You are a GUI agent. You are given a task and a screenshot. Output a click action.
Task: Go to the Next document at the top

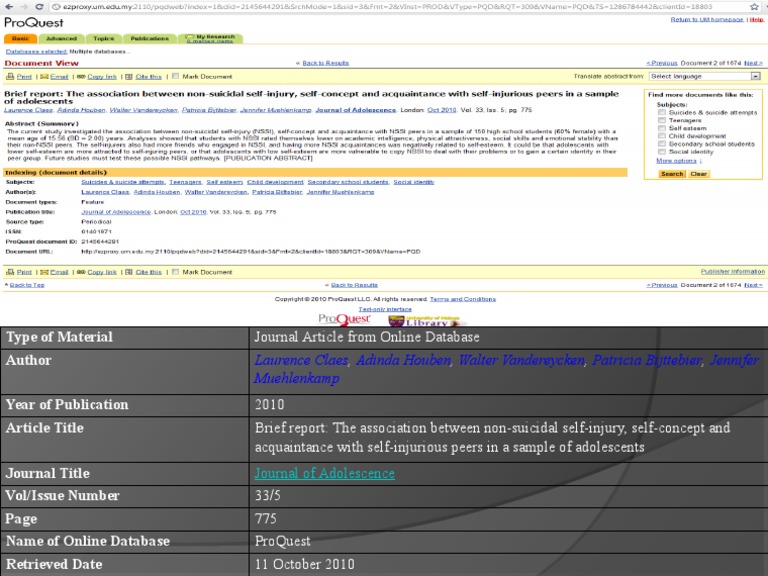click(x=753, y=63)
